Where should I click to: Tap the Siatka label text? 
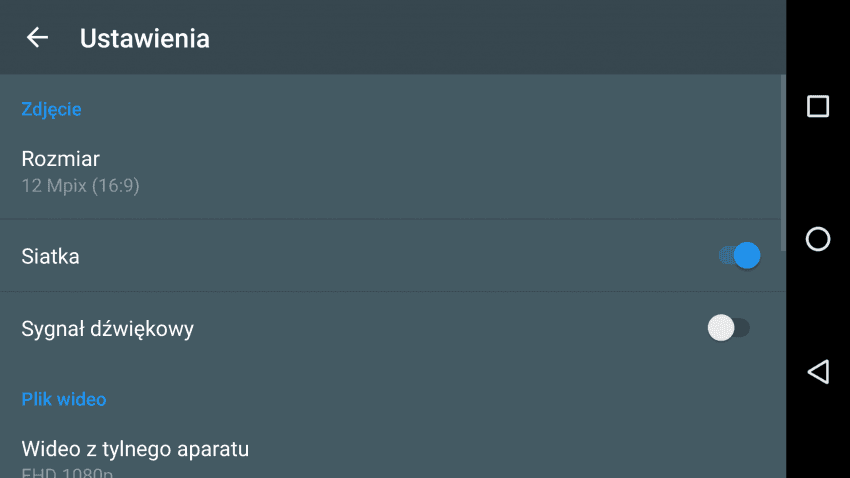coord(50,256)
